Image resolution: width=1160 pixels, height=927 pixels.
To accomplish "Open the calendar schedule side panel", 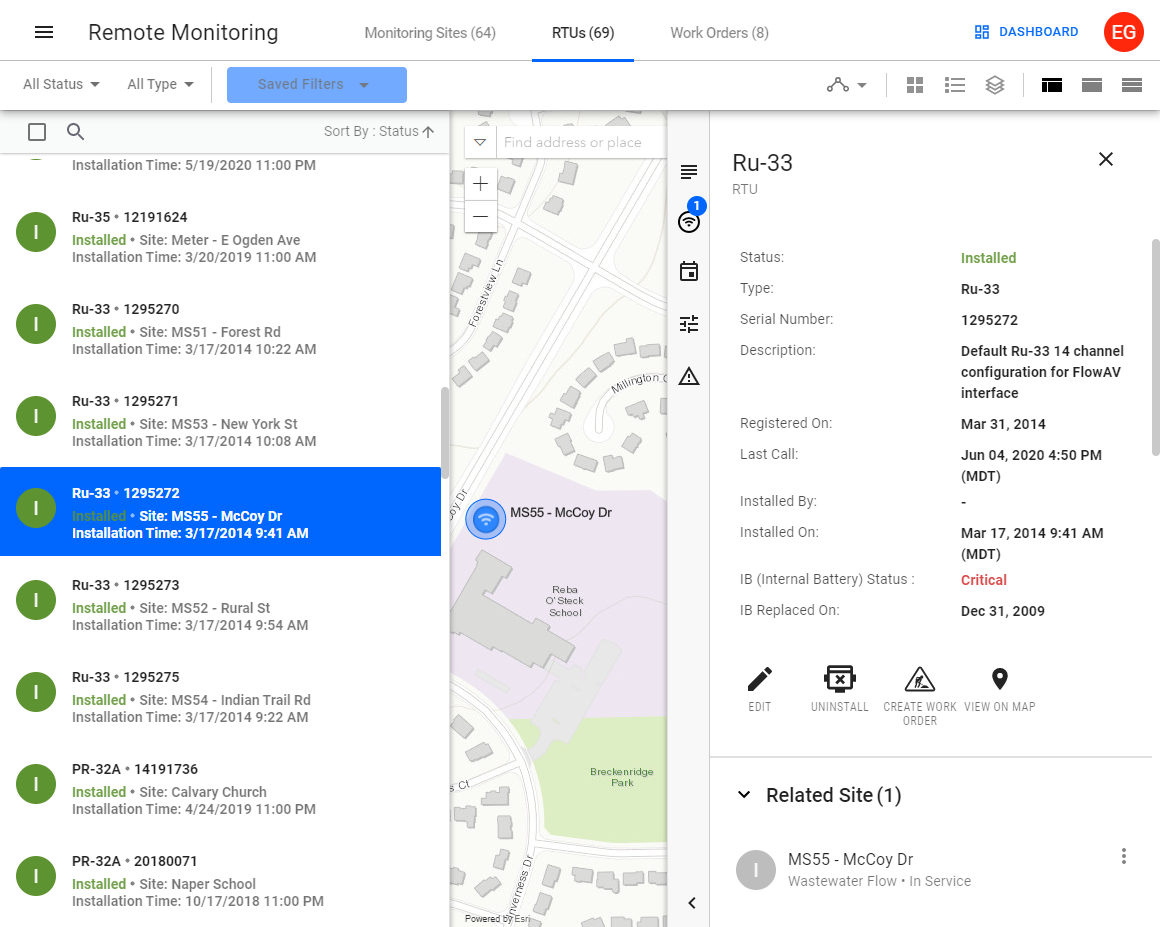I will 689,272.
